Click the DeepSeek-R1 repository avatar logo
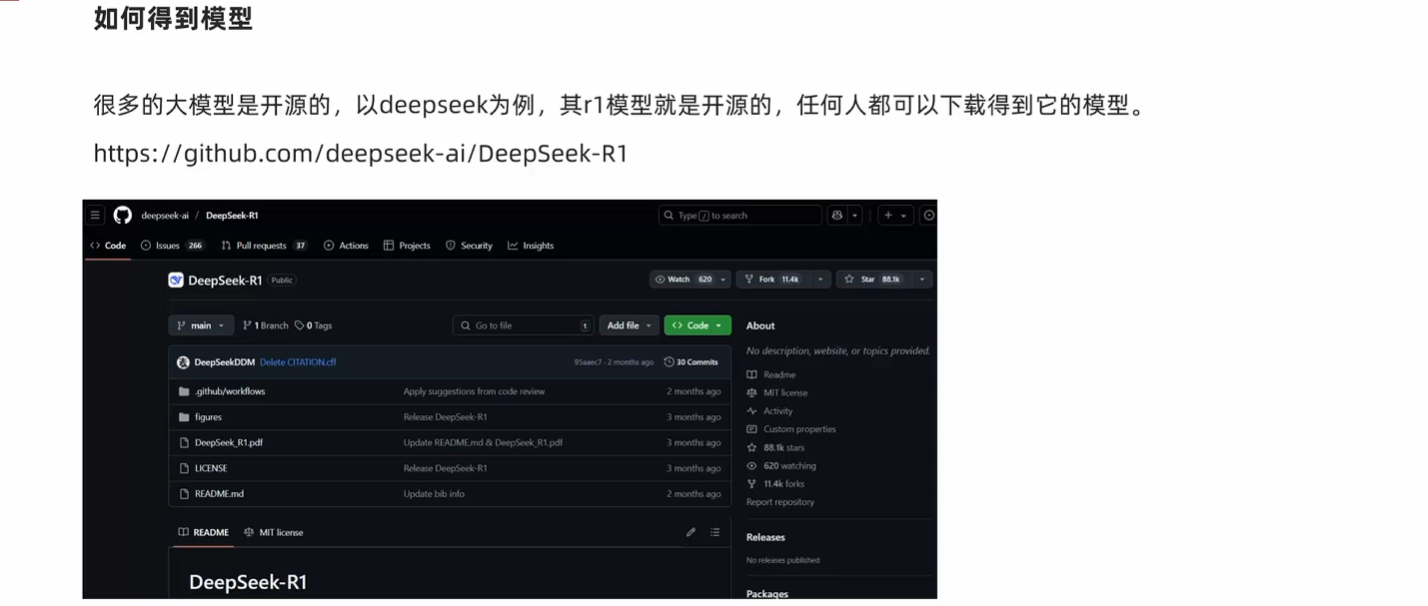This screenshot has height=606, width=1428. 176,280
